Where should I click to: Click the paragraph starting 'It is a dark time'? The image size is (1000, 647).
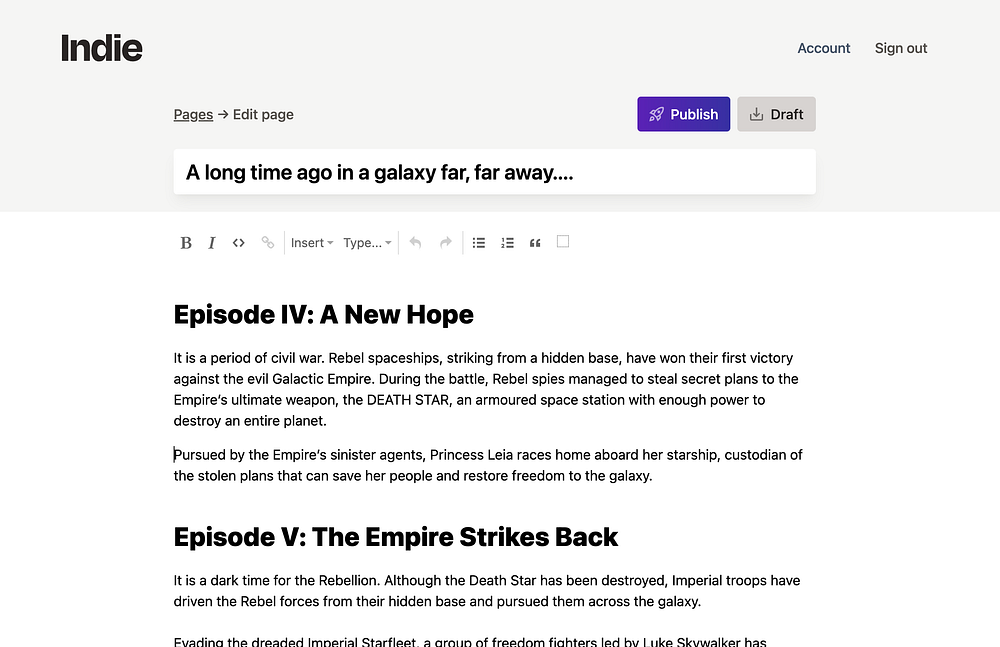488,591
